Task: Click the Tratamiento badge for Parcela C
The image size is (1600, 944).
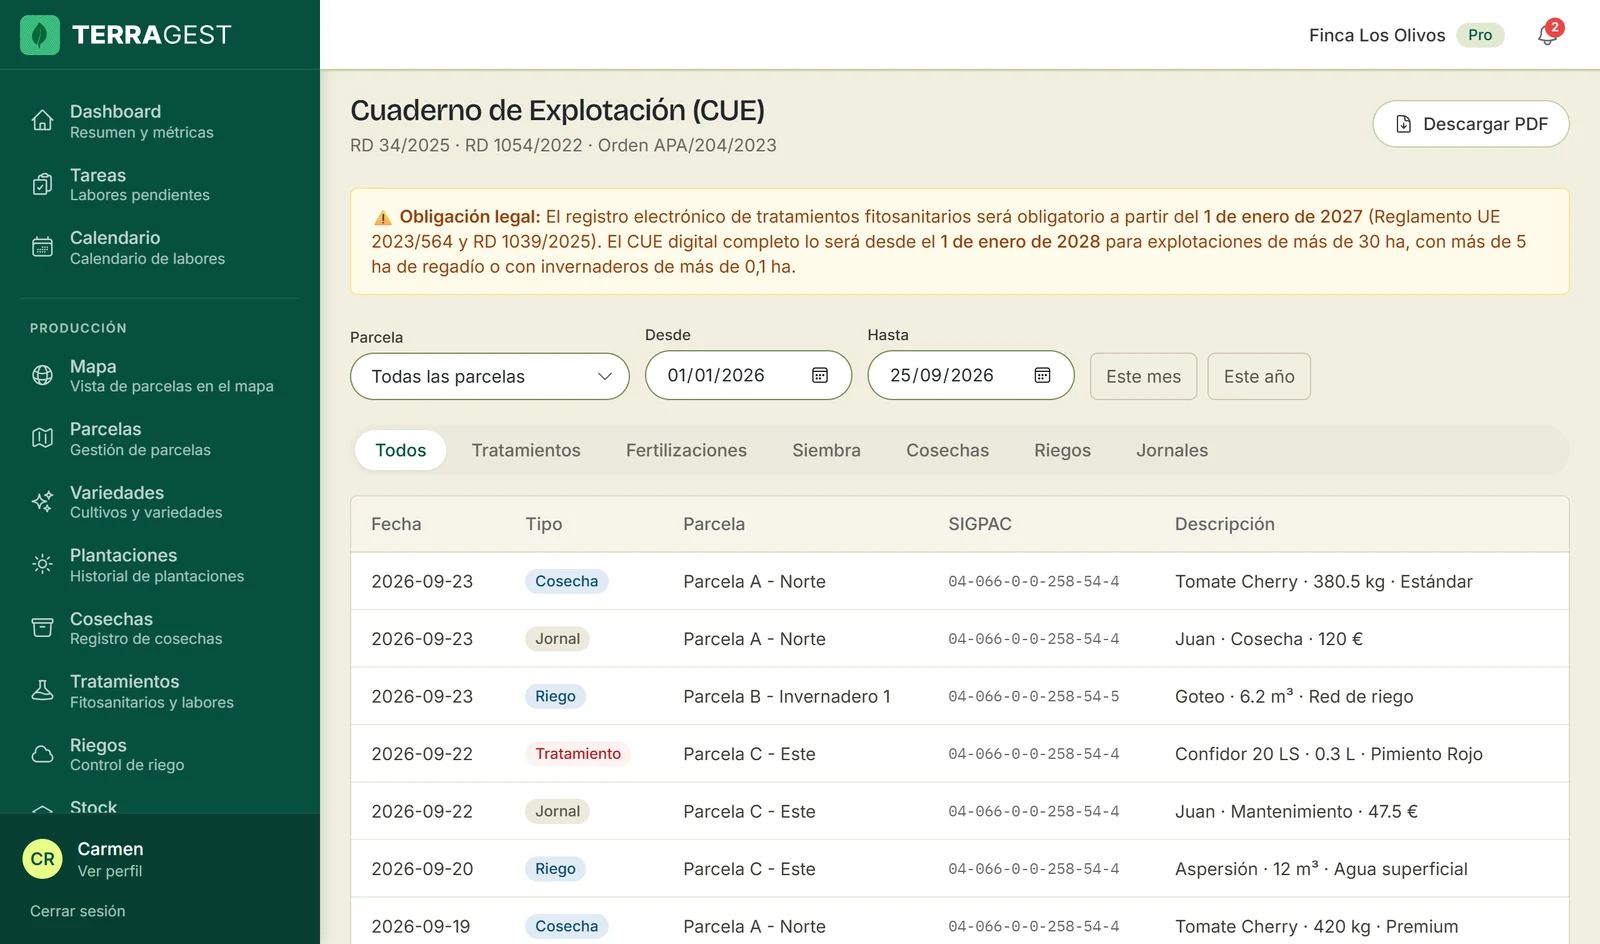Action: coord(578,754)
